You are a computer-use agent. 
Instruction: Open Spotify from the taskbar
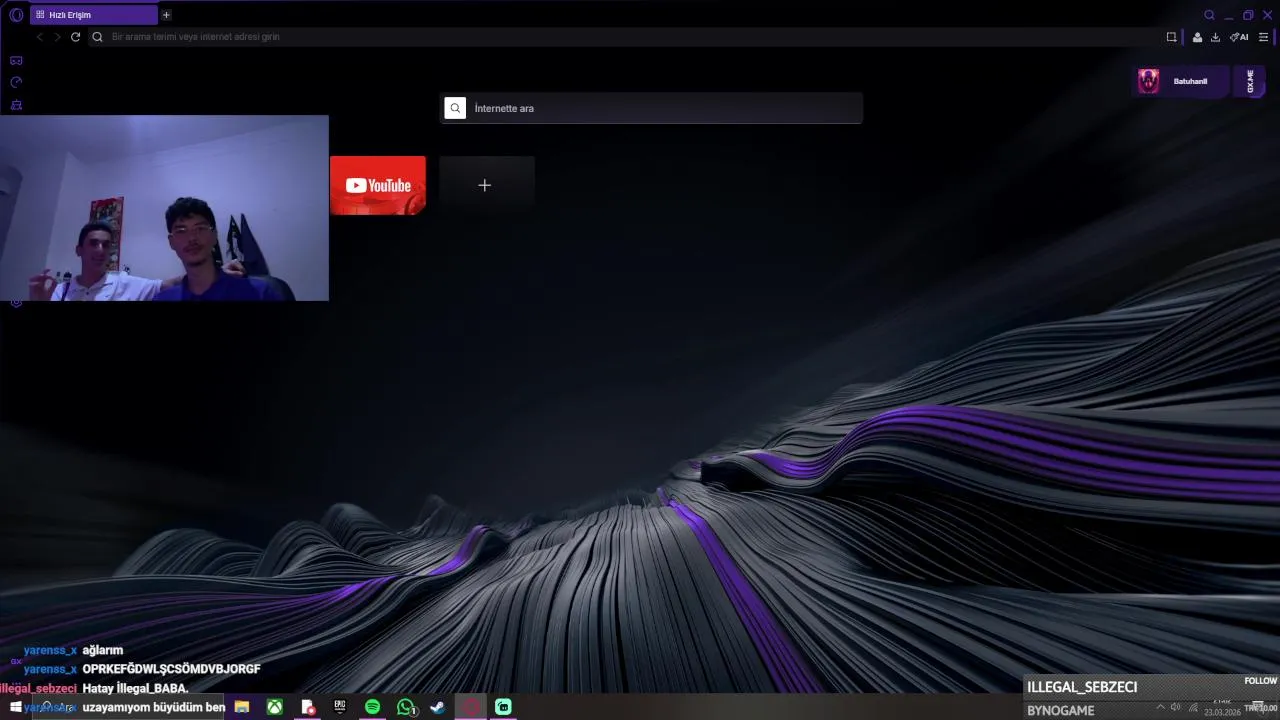pyautogui.click(x=372, y=707)
